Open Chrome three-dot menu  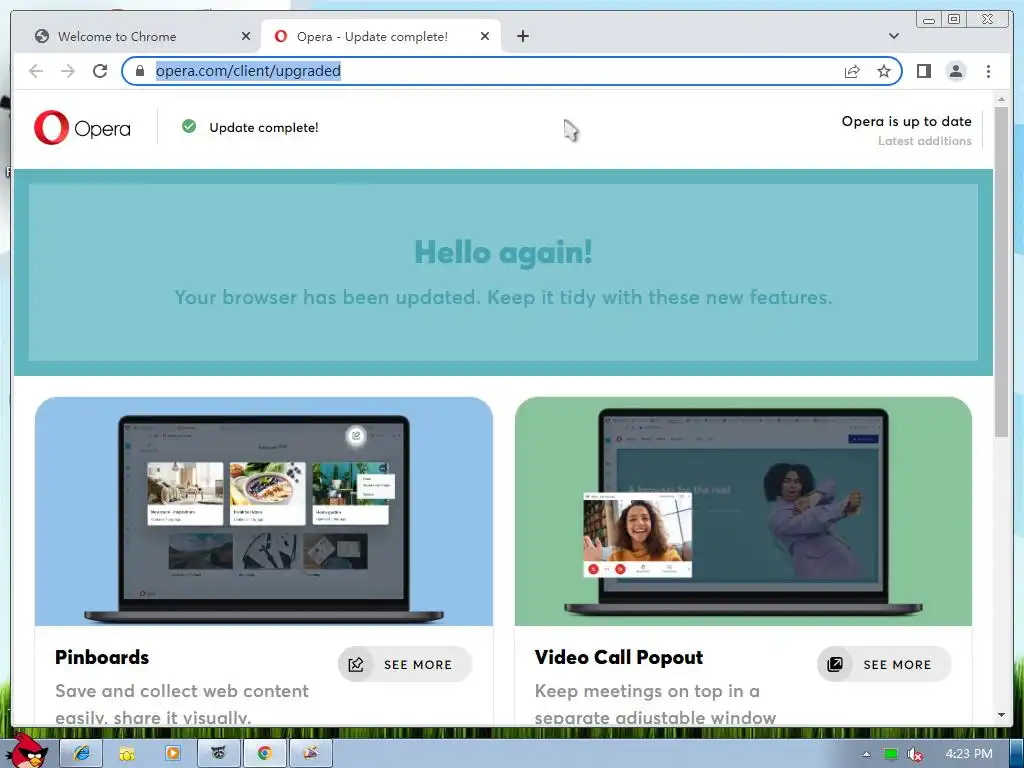988,71
